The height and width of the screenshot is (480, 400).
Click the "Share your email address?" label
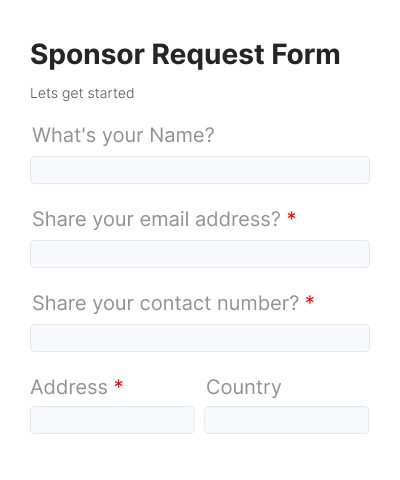(156, 219)
